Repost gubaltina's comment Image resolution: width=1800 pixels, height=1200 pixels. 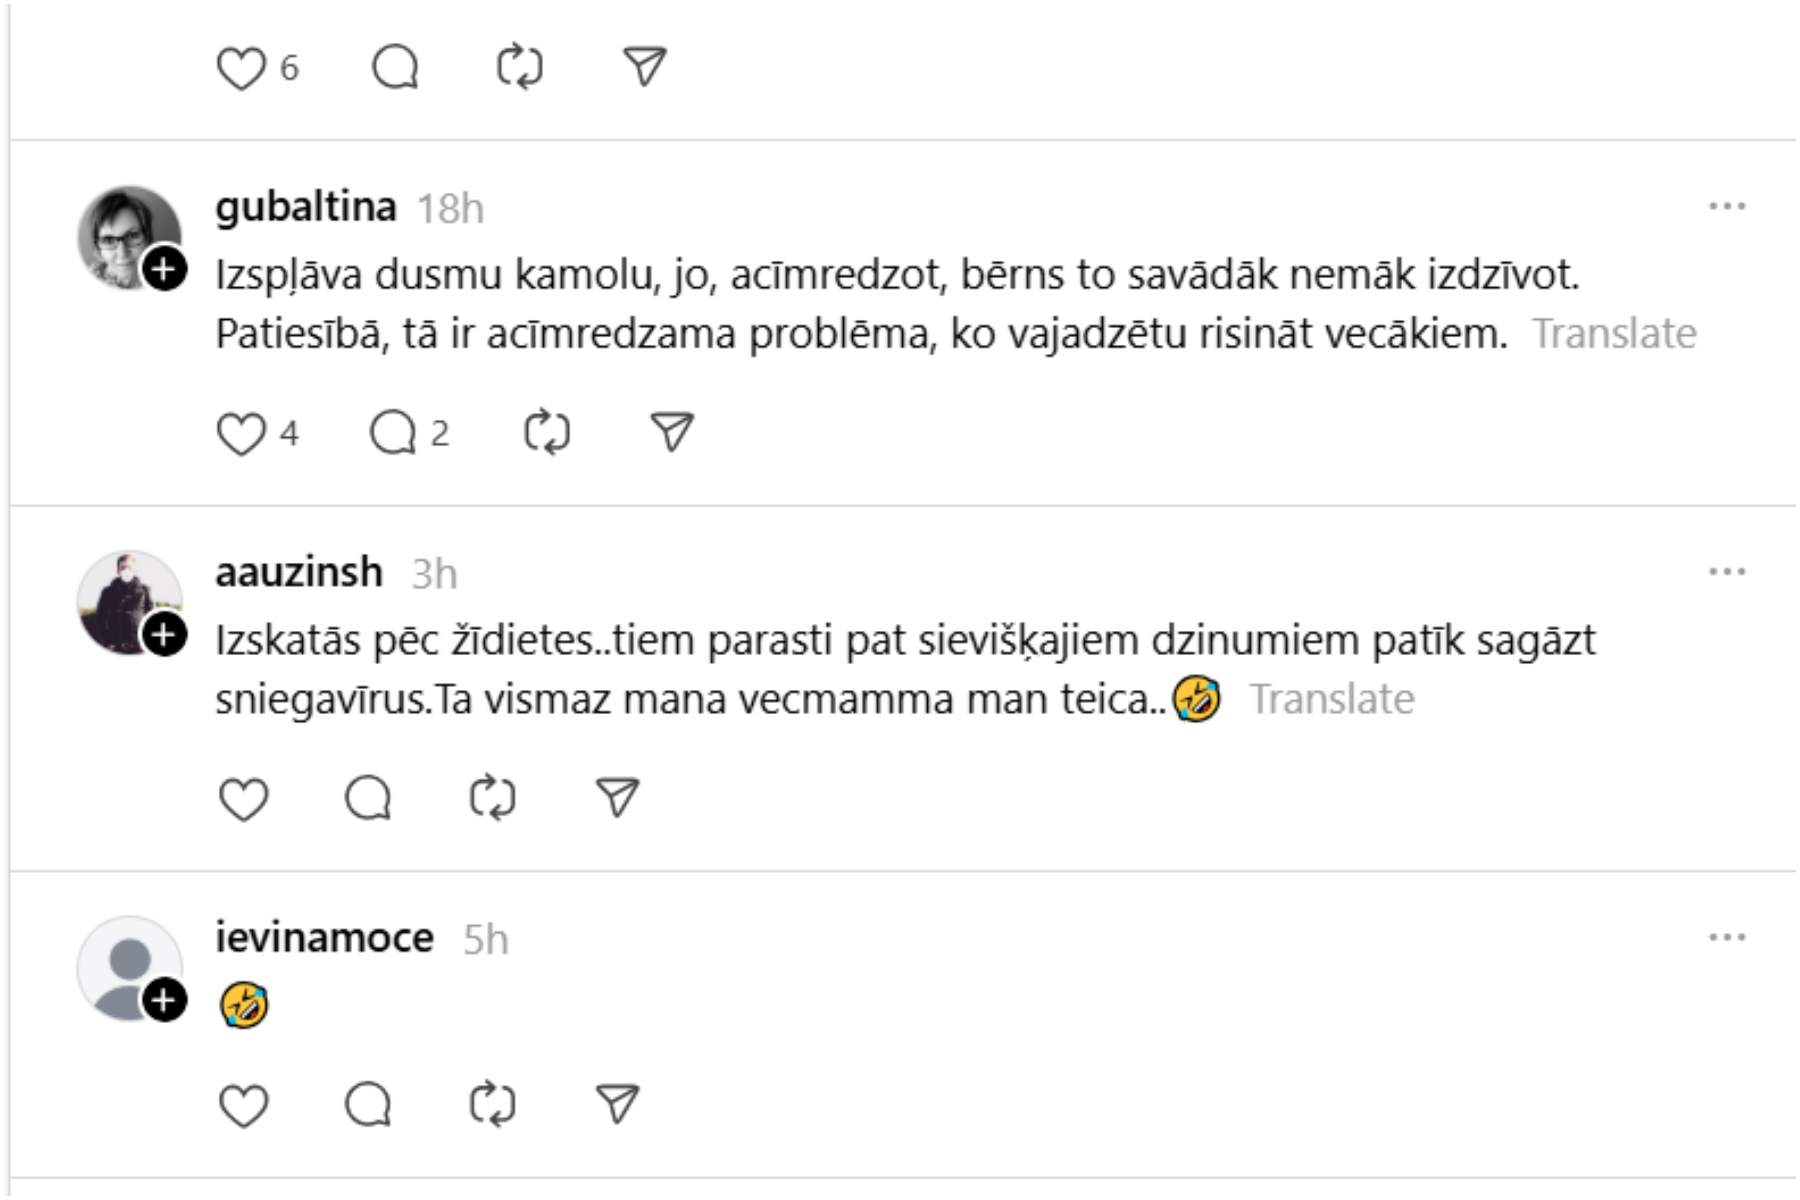(x=547, y=434)
